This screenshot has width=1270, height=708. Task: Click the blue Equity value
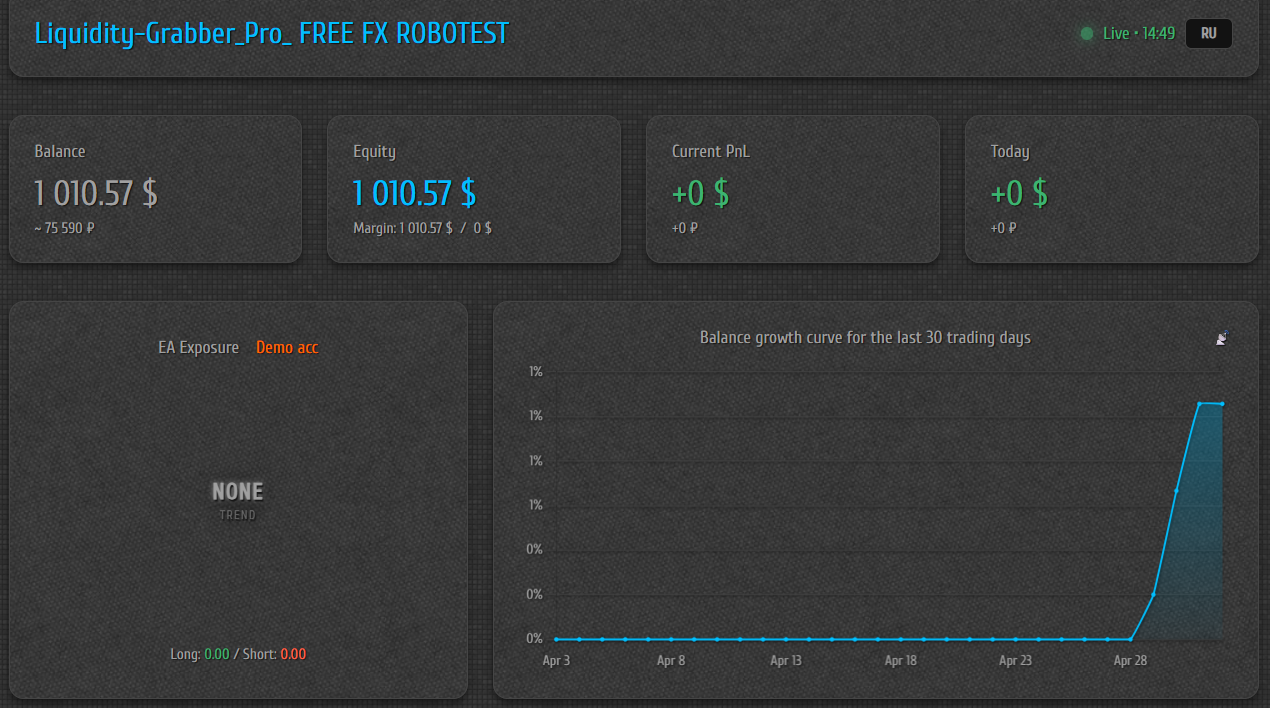tap(415, 192)
